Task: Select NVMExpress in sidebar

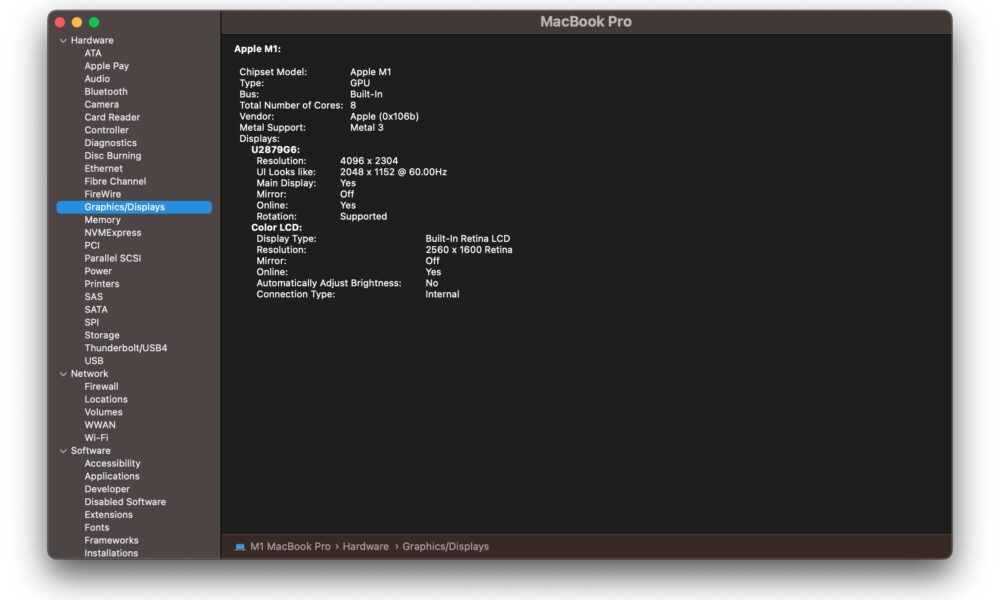Action: point(113,233)
